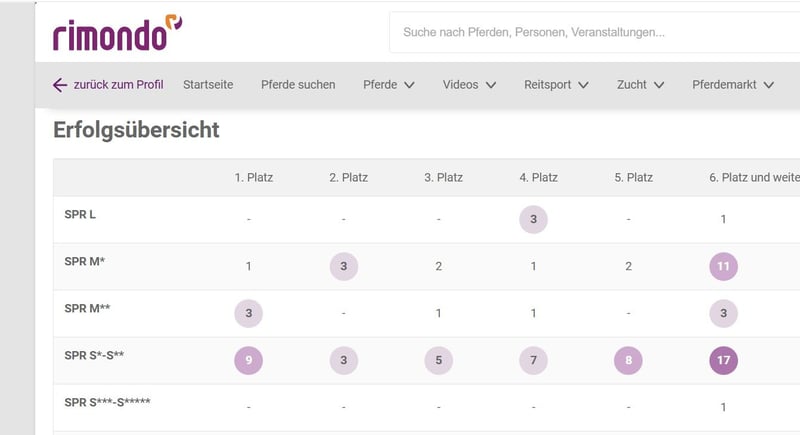The height and width of the screenshot is (435, 800).
Task: Expand the Pferde dropdown menu
Action: pyautogui.click(x=388, y=85)
